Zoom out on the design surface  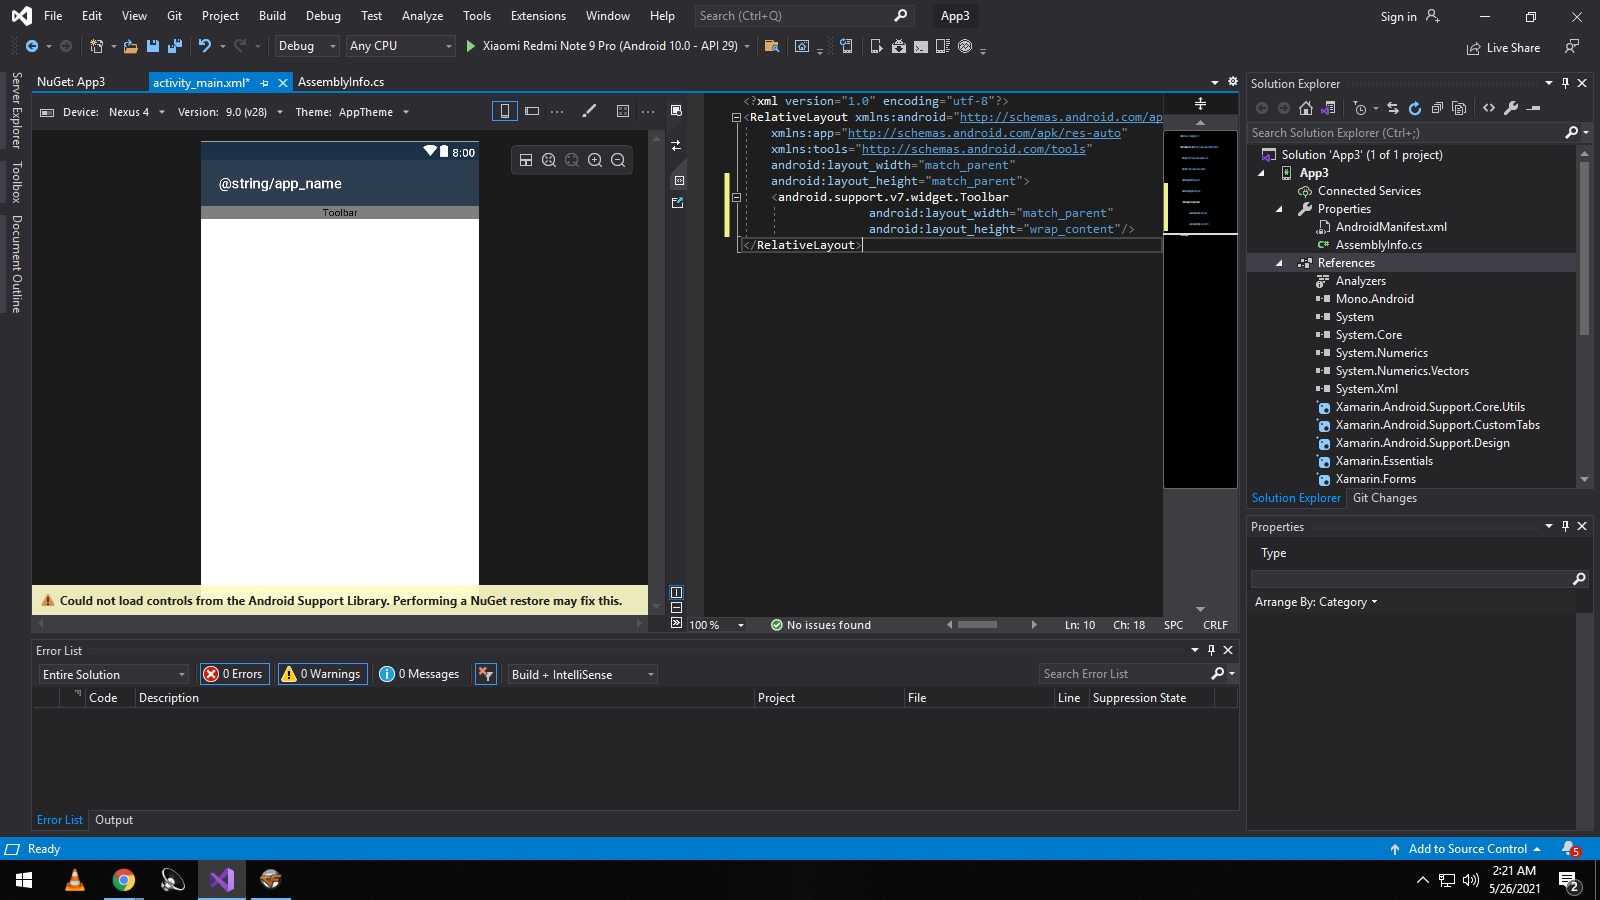618,160
